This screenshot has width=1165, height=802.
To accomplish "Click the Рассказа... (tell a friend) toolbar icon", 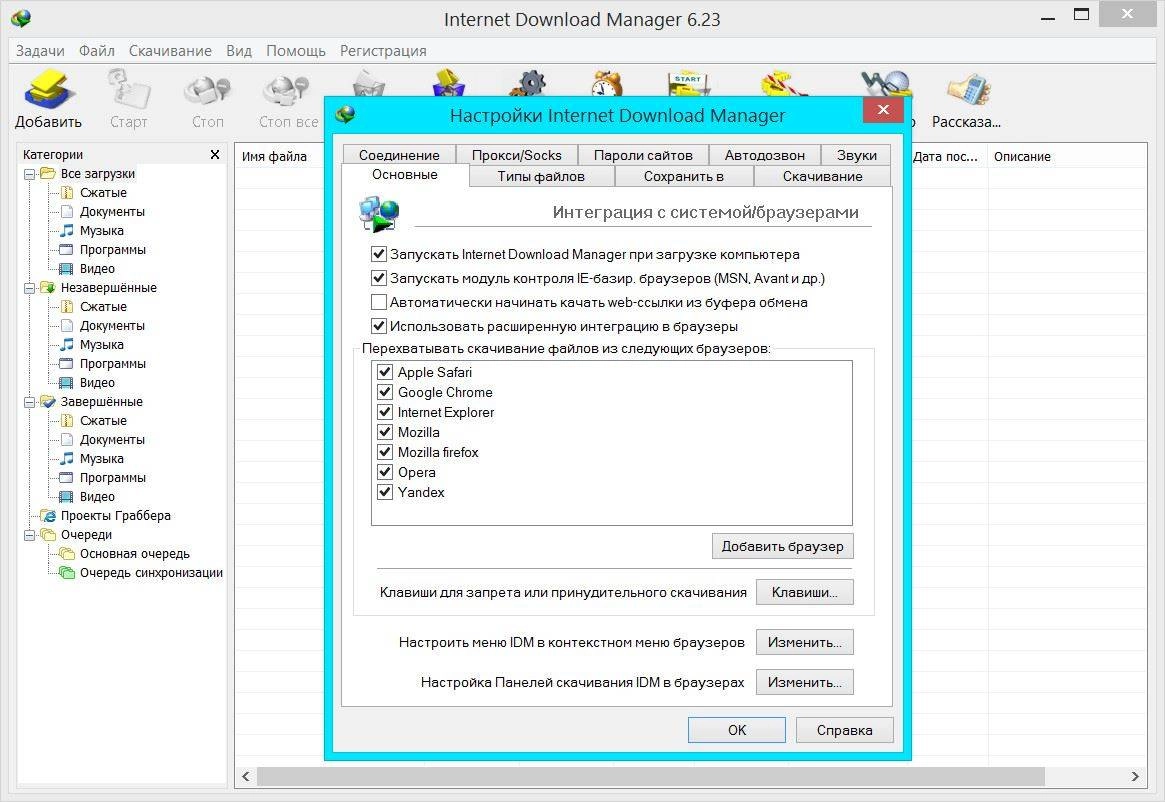I will tap(967, 89).
